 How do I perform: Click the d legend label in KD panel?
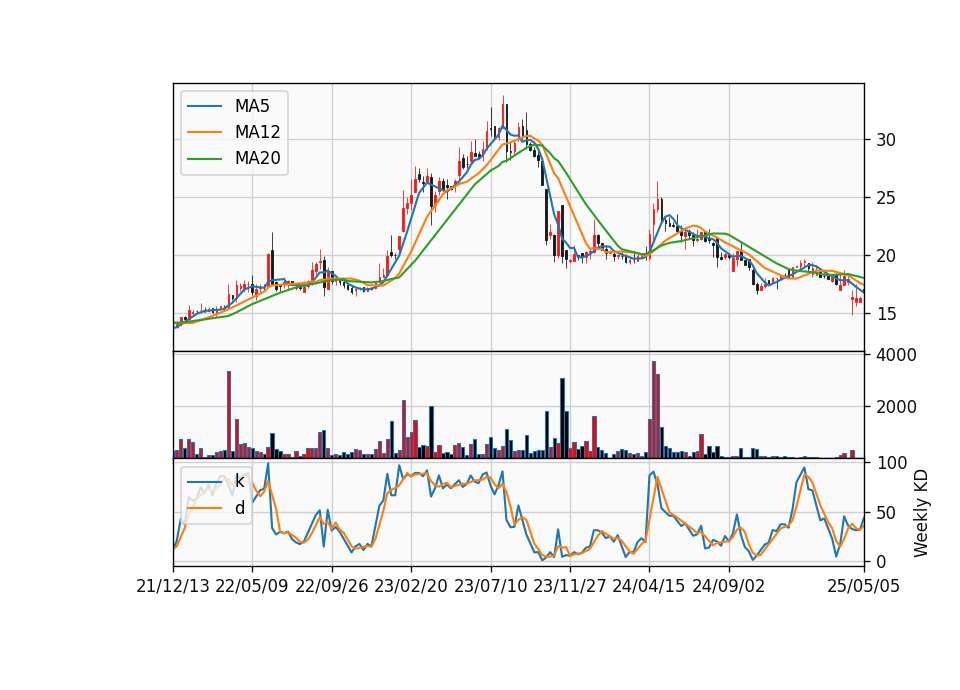click(239, 508)
